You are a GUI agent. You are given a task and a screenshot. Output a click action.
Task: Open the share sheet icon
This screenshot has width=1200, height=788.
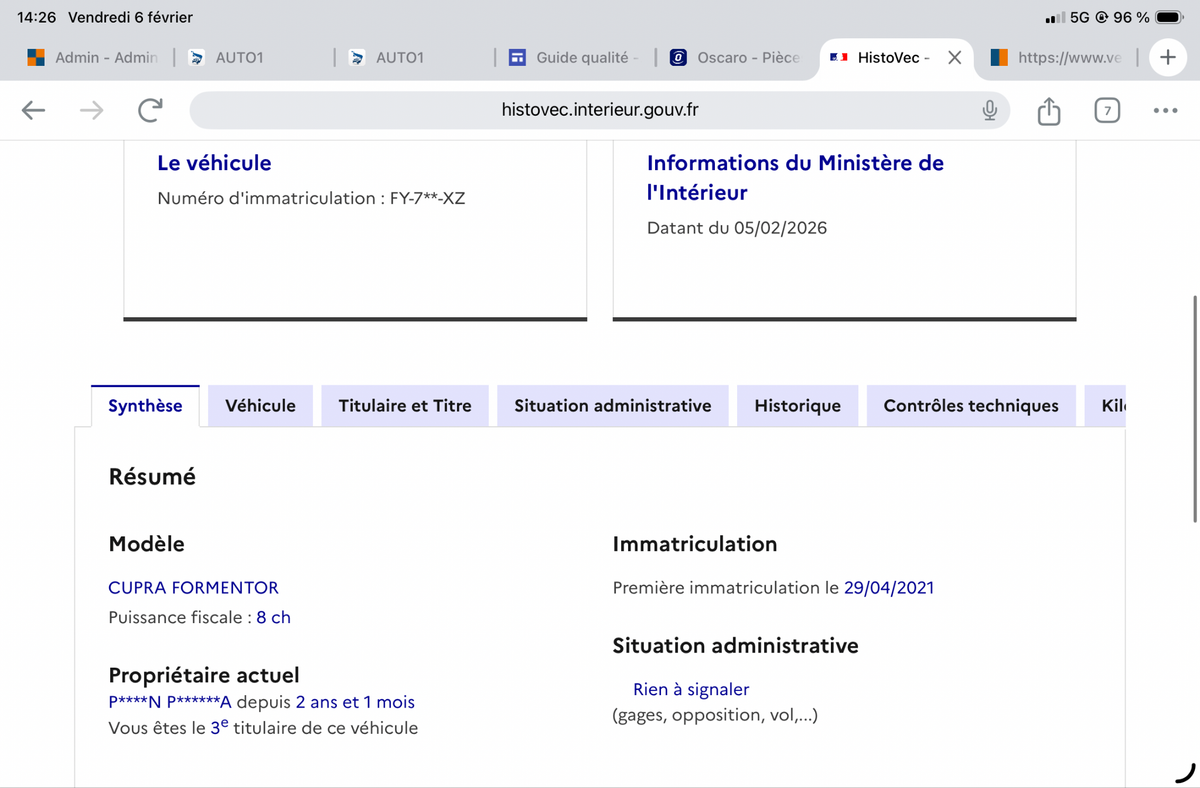coord(1048,110)
